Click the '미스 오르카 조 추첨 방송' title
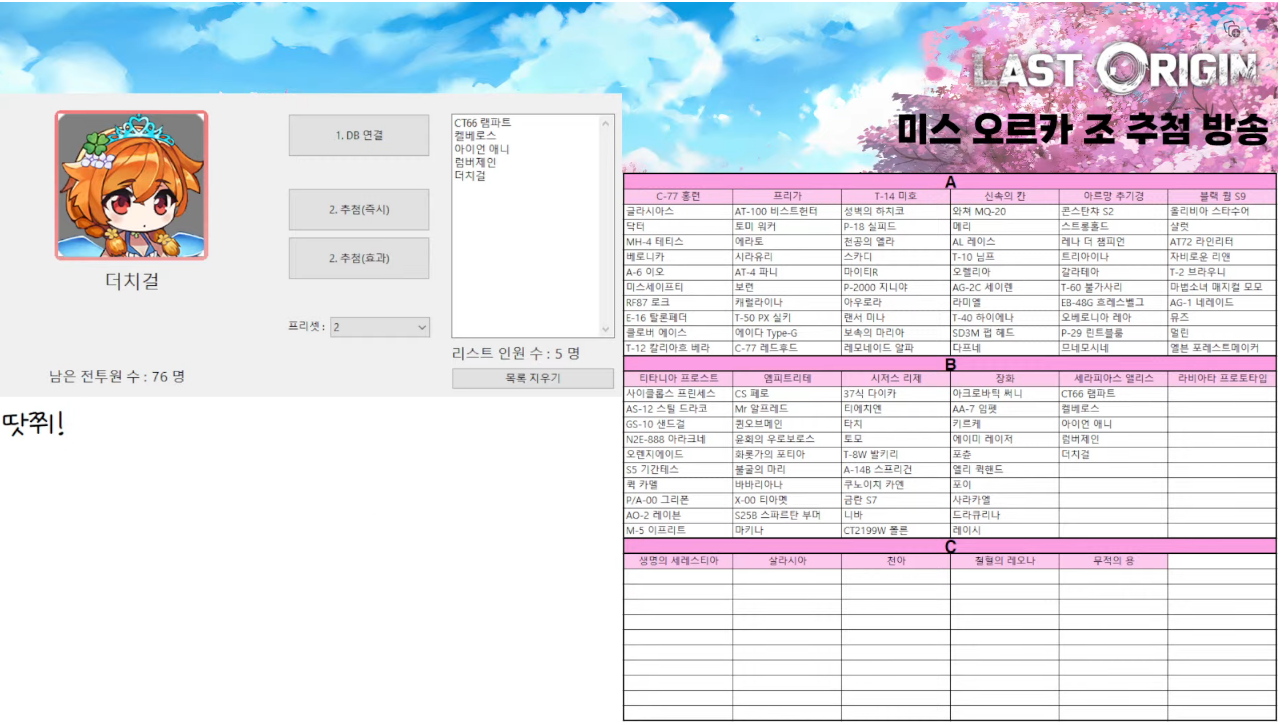This screenshot has height=725, width=1283. (1083, 130)
